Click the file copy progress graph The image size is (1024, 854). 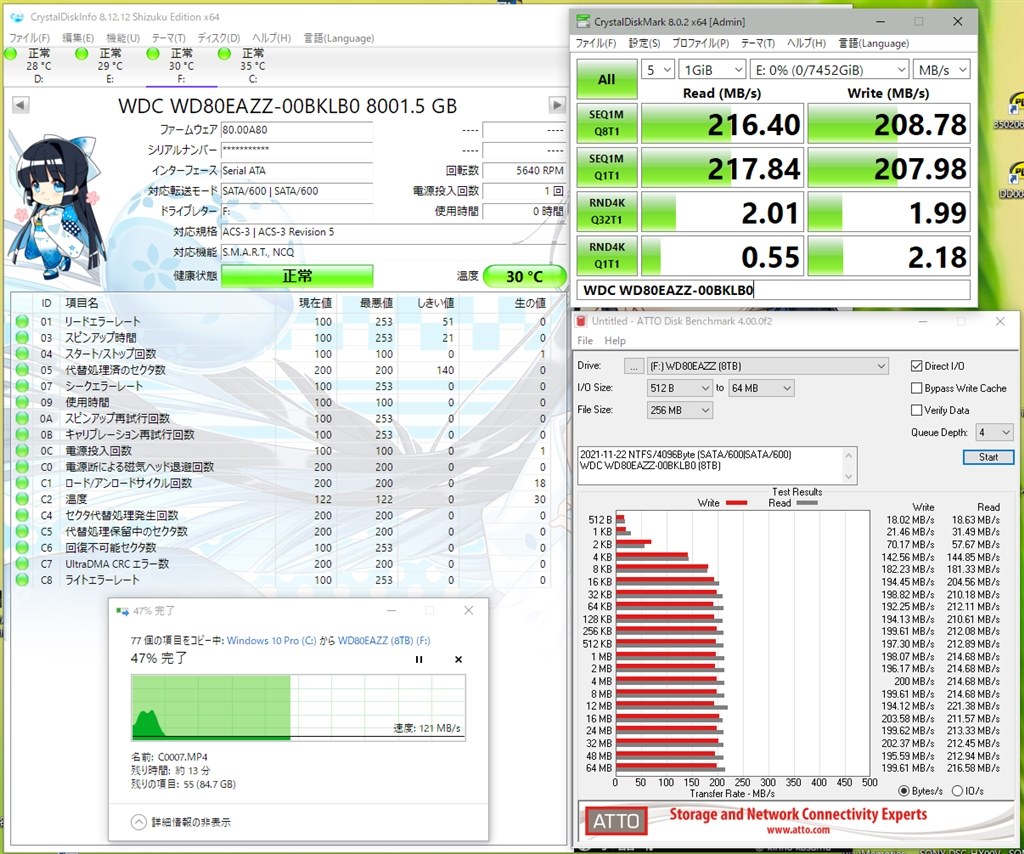pos(298,708)
